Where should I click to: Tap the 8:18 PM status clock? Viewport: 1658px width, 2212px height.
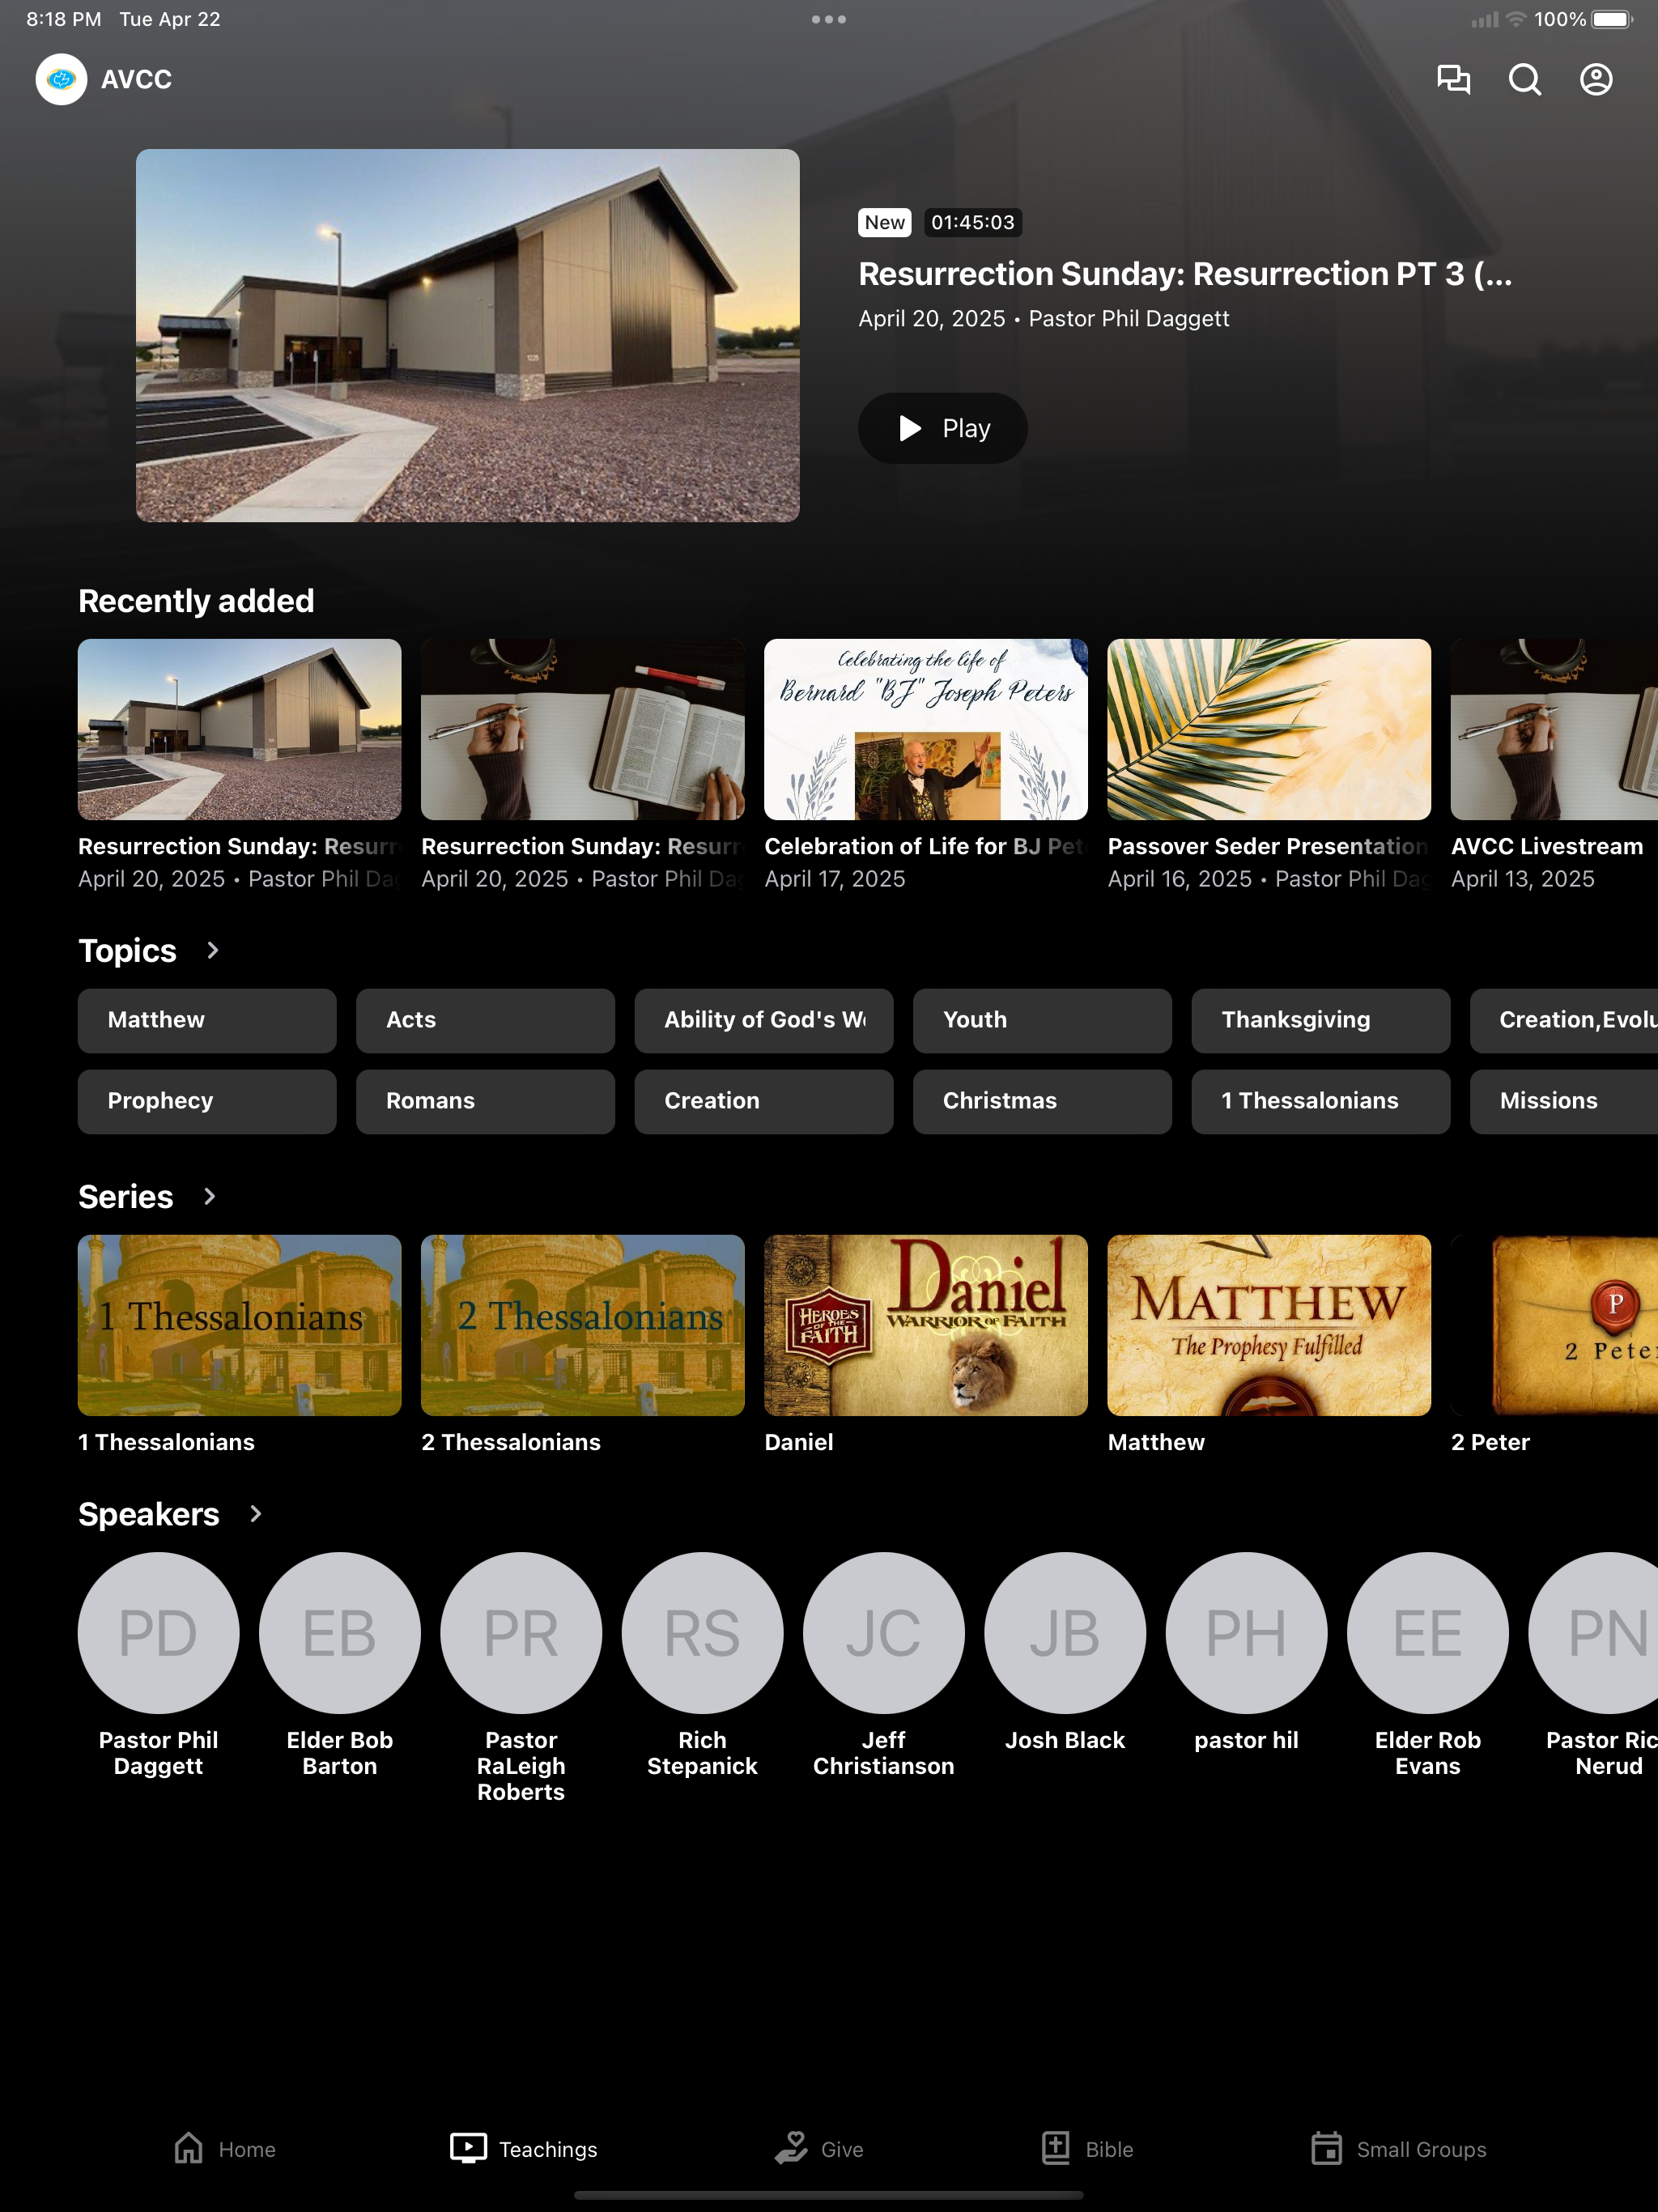click(64, 19)
